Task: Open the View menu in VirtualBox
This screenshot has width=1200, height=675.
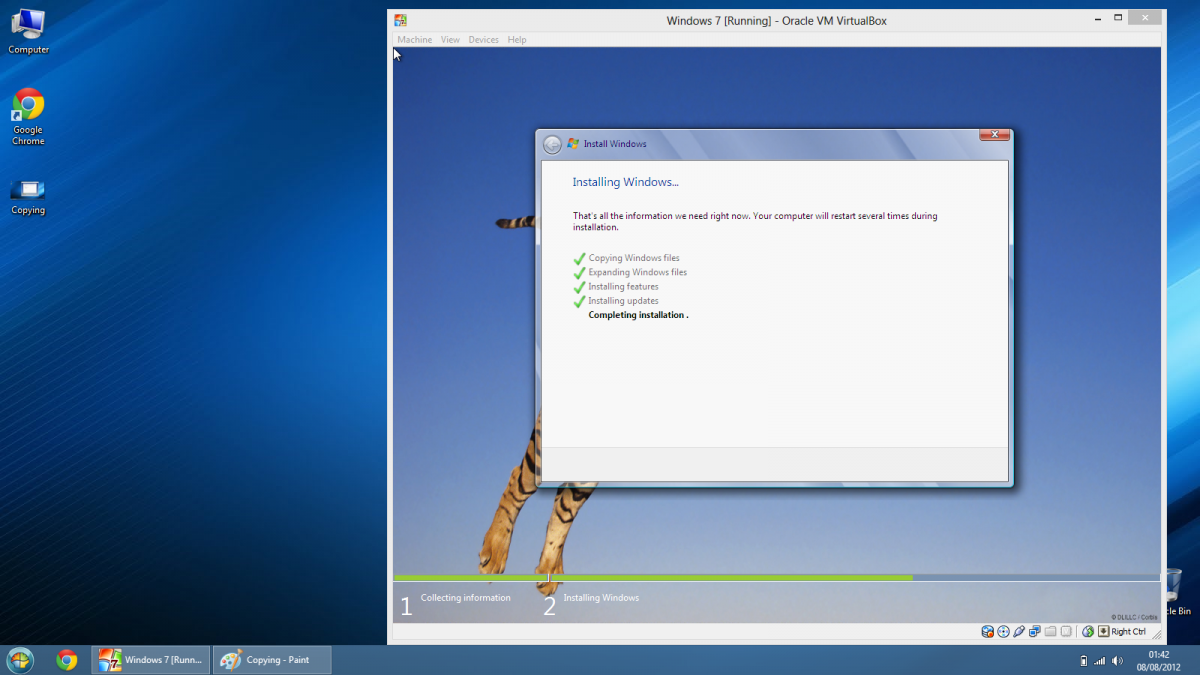Action: 450,40
